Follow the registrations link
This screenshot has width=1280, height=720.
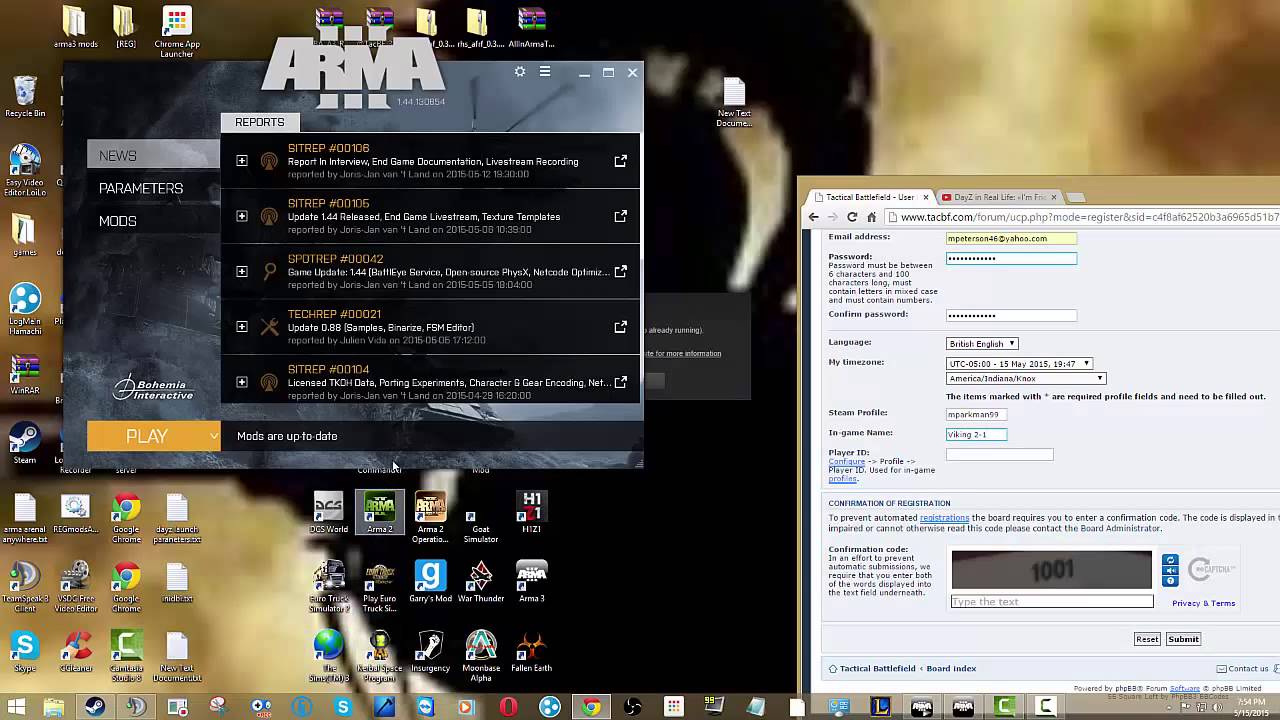point(944,518)
